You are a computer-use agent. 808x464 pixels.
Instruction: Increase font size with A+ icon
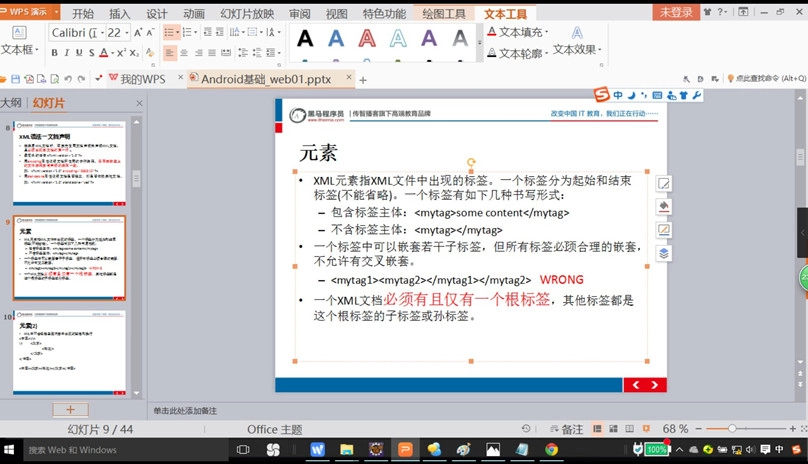[138, 32]
